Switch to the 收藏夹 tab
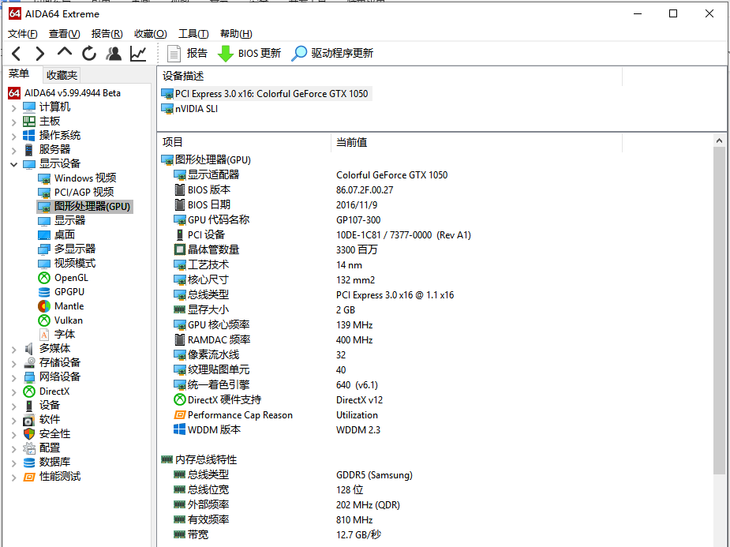The image size is (730, 547). 61,75
